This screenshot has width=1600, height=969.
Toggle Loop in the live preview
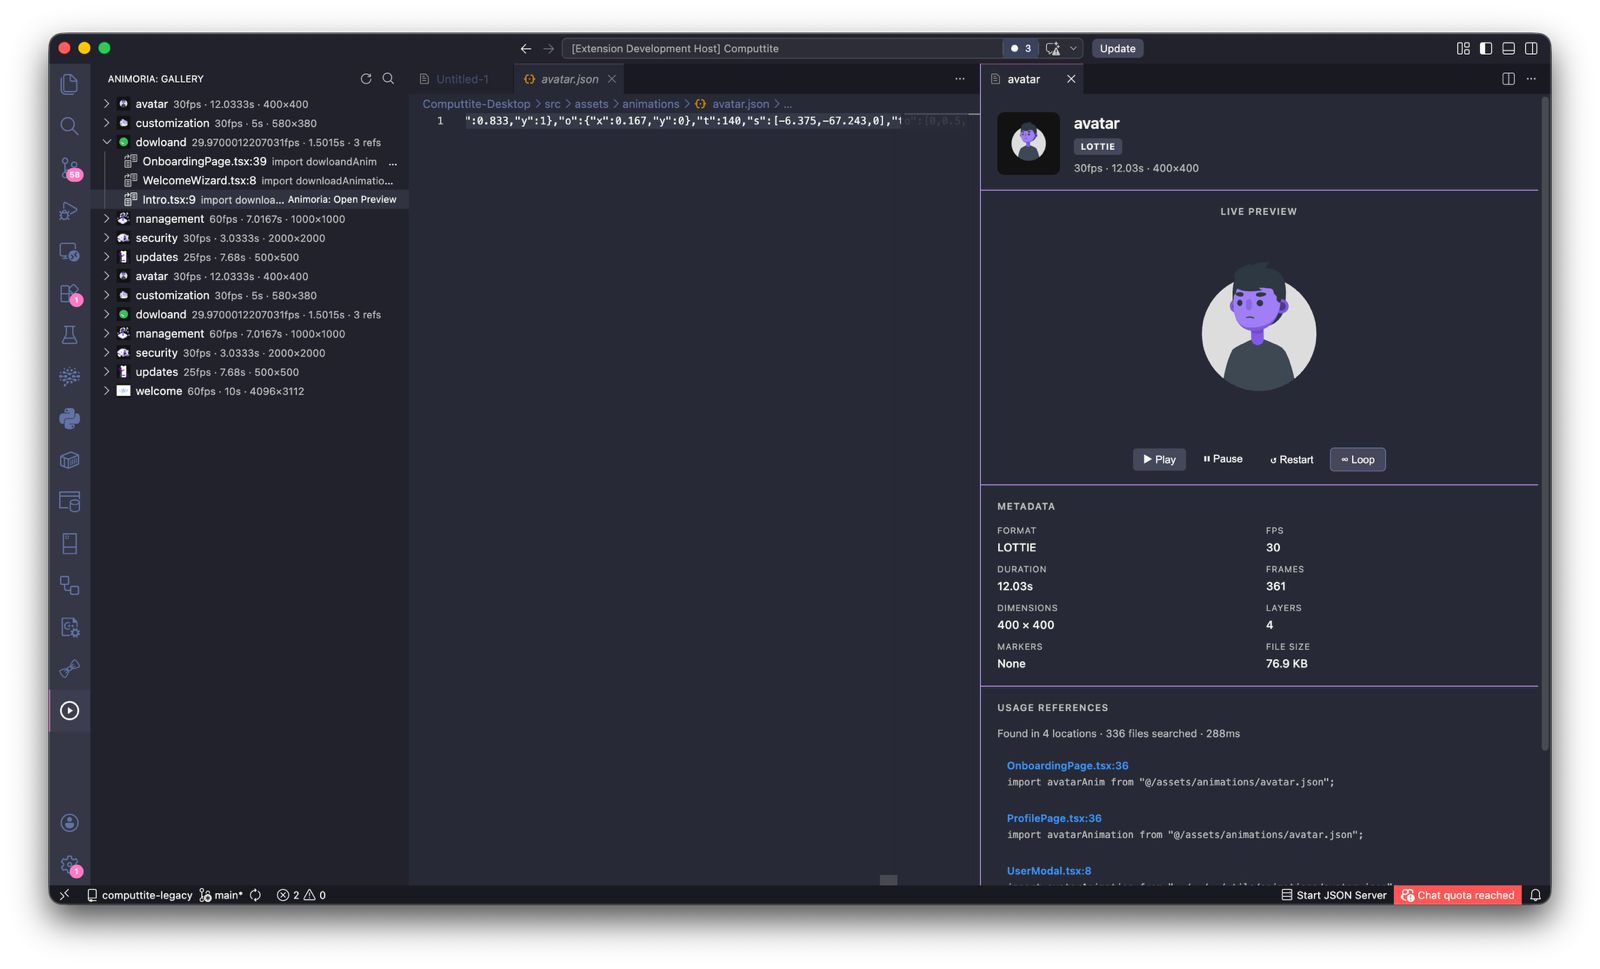[x=1357, y=459]
